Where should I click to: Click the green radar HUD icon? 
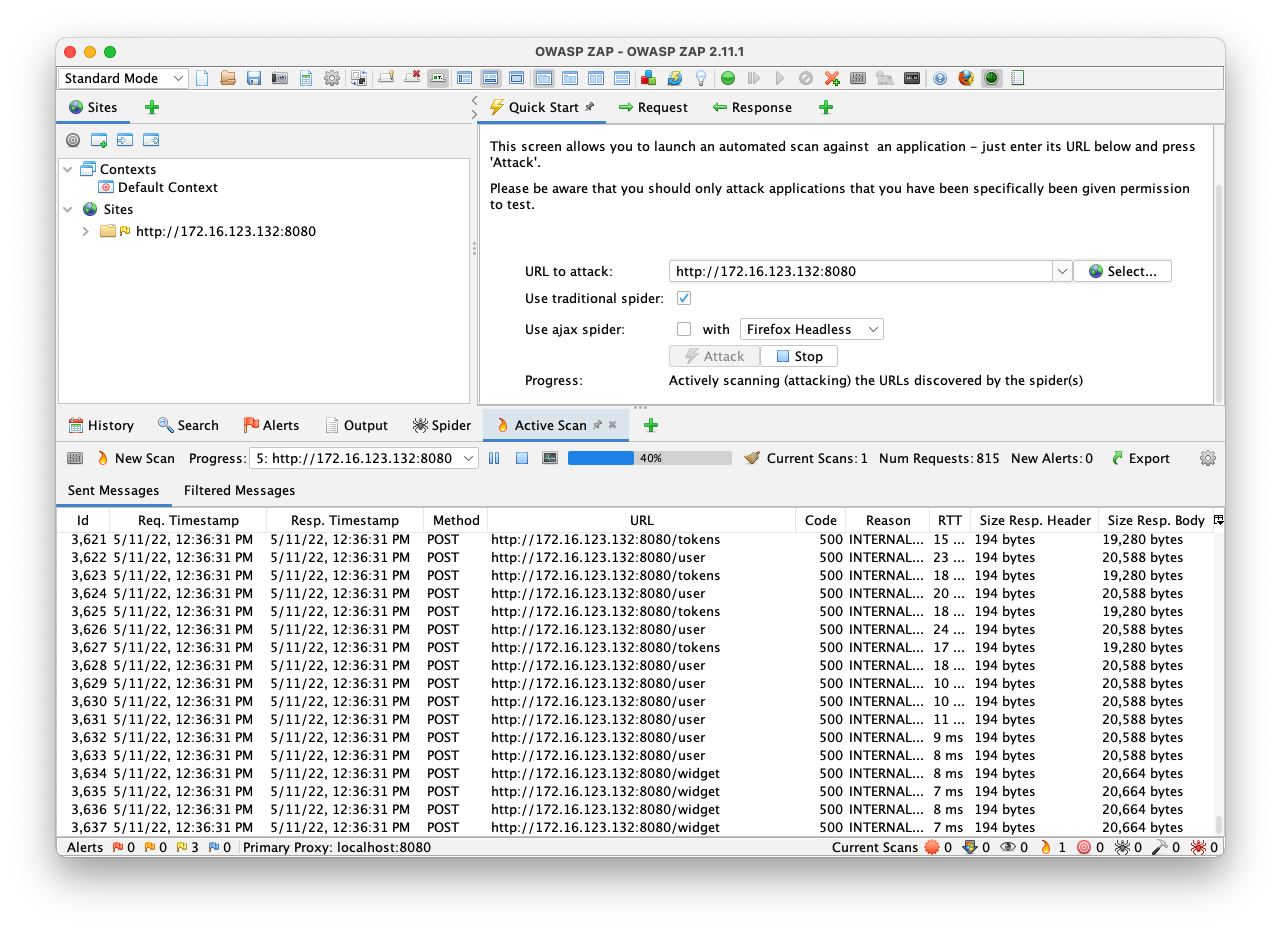(992, 78)
